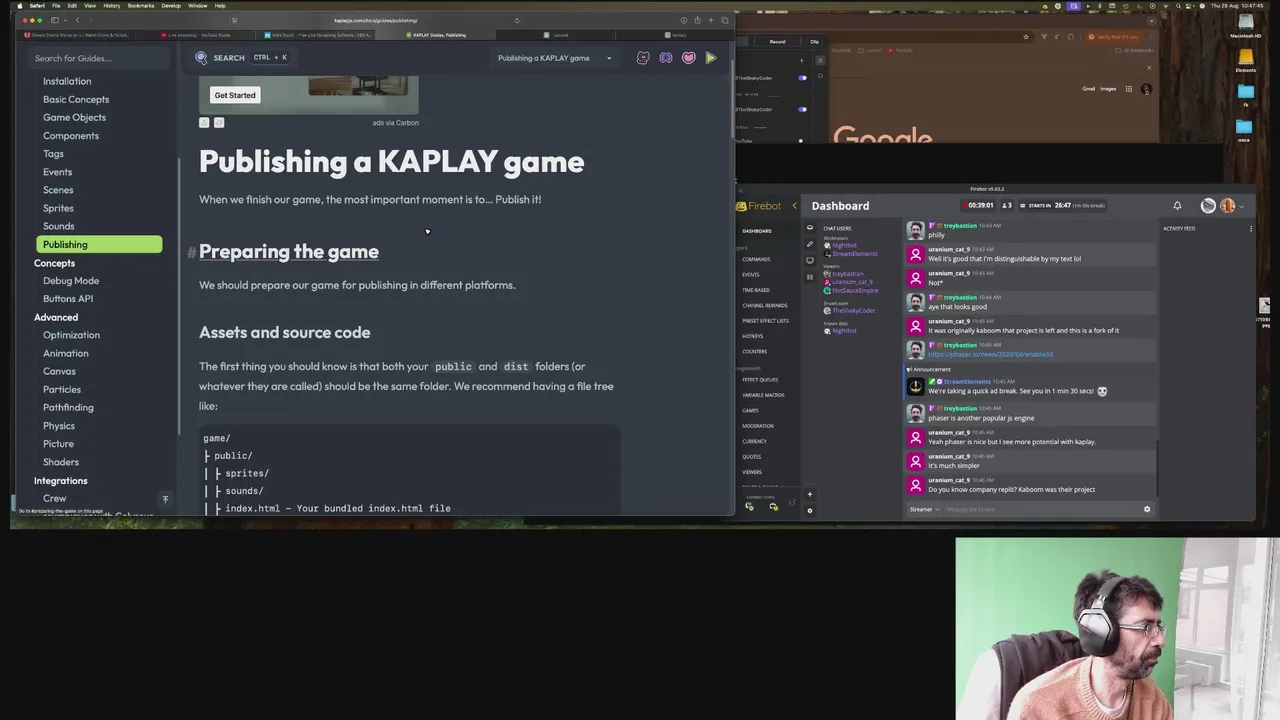
Task: Open Game Objects guide in sidebar
Action: [x=74, y=117]
